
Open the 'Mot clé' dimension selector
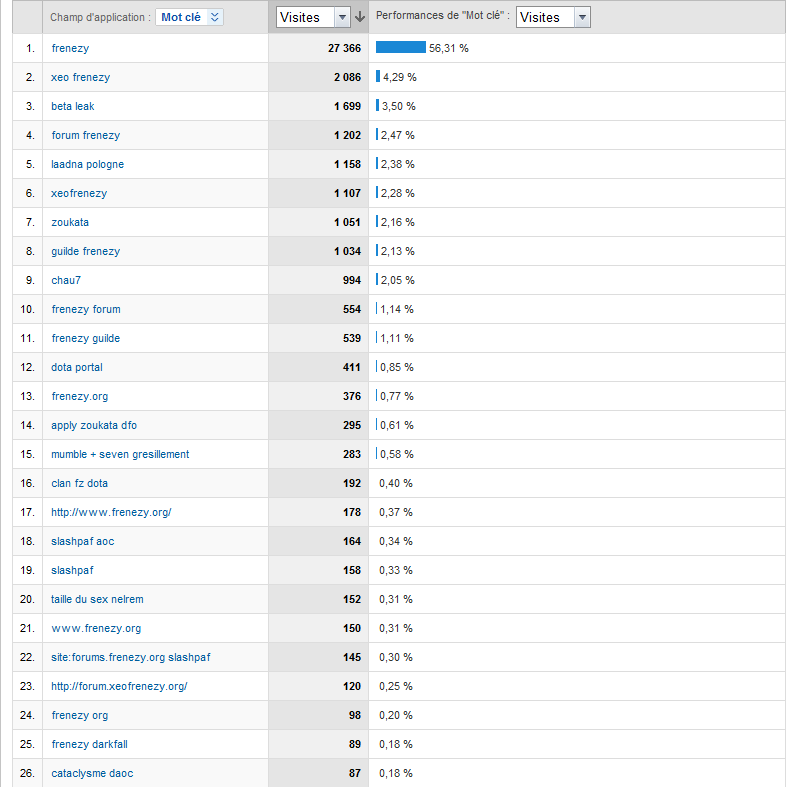tap(189, 17)
